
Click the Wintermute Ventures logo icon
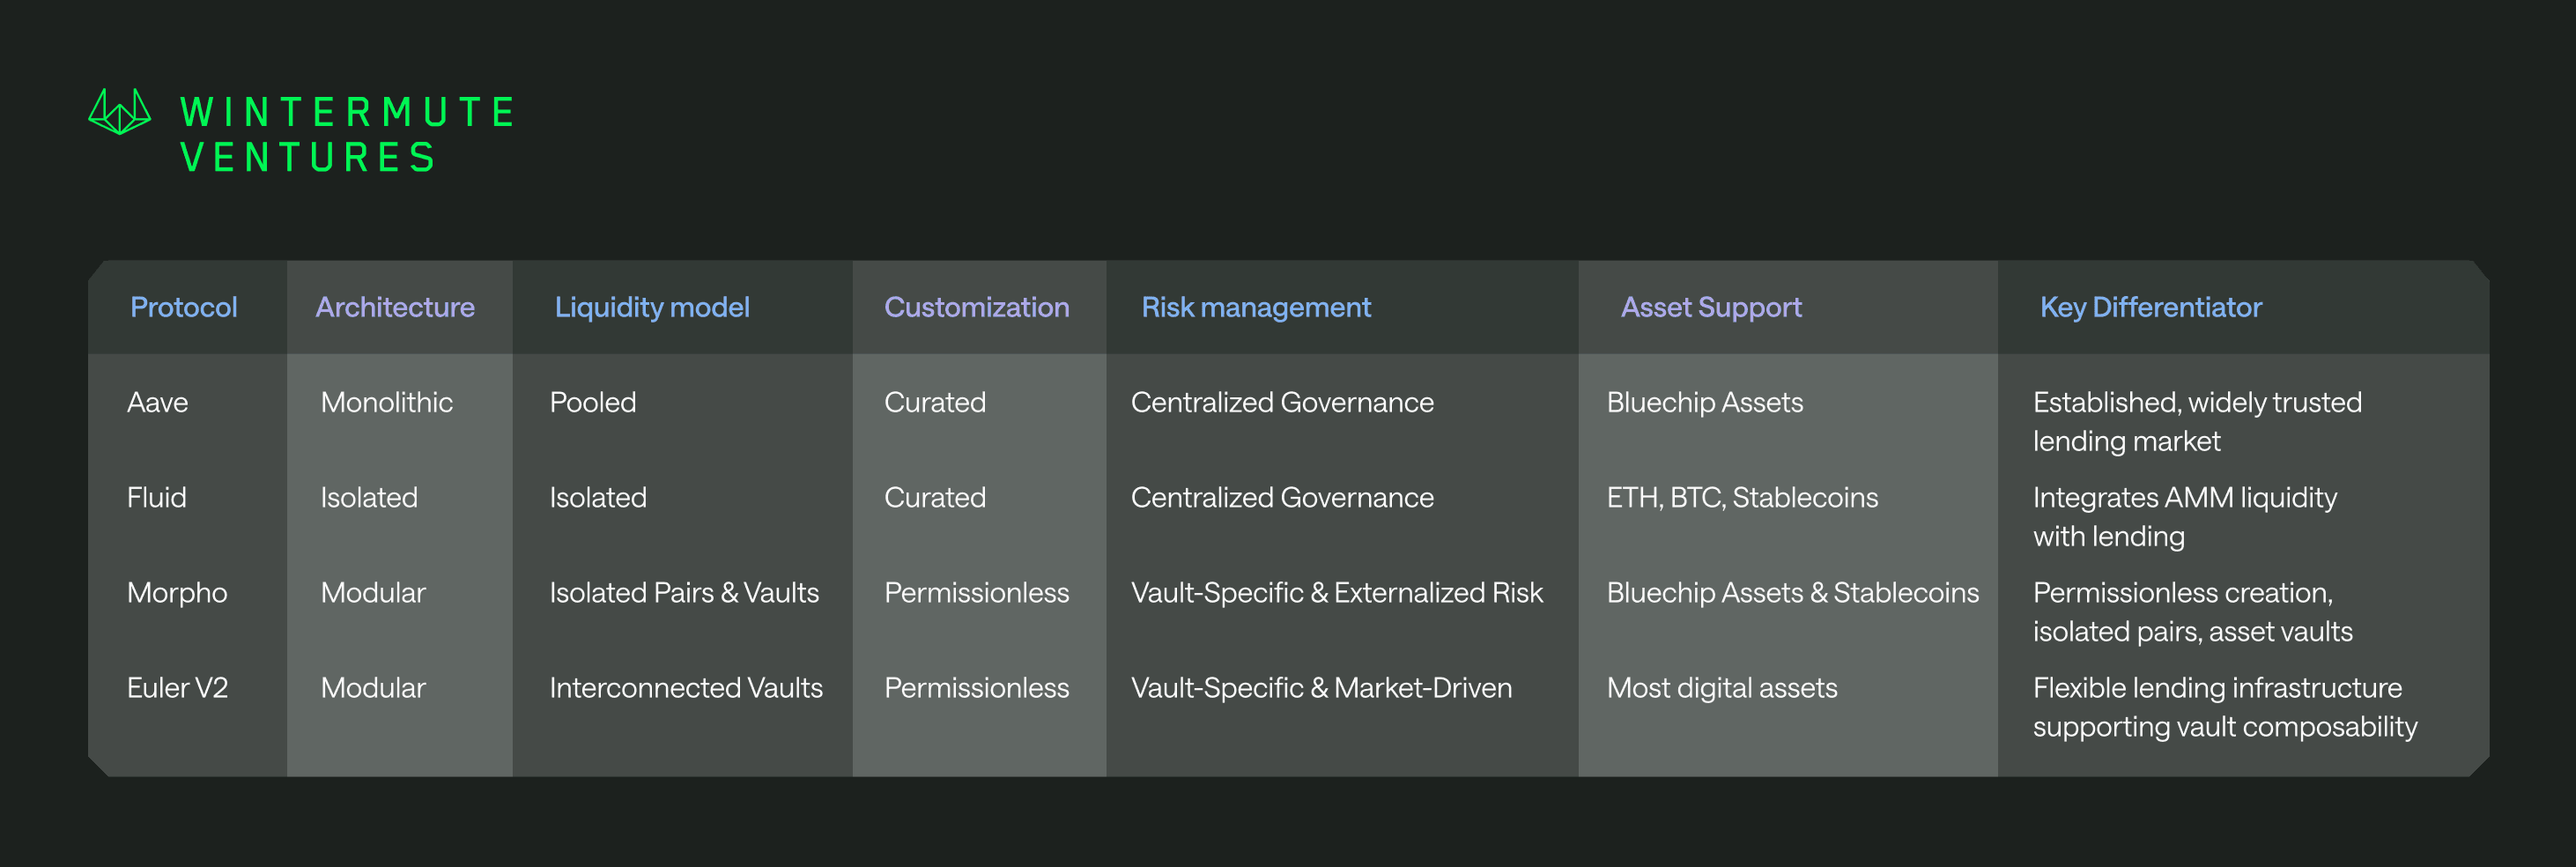(120, 112)
